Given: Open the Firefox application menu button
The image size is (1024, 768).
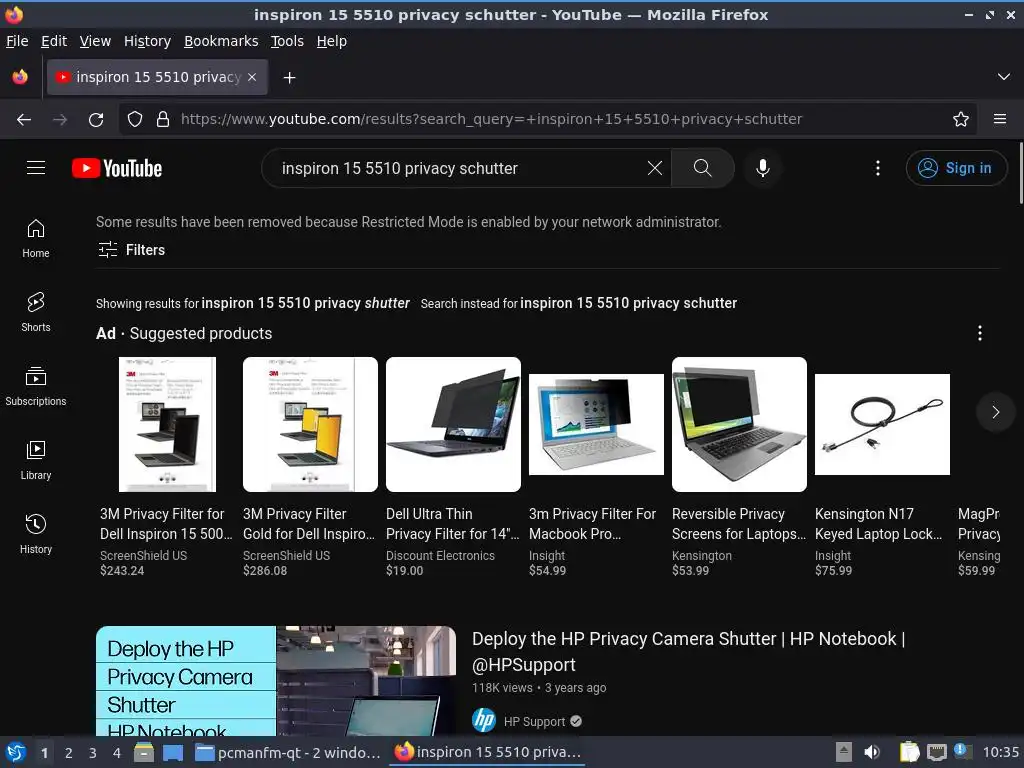Looking at the screenshot, I should [1000, 120].
